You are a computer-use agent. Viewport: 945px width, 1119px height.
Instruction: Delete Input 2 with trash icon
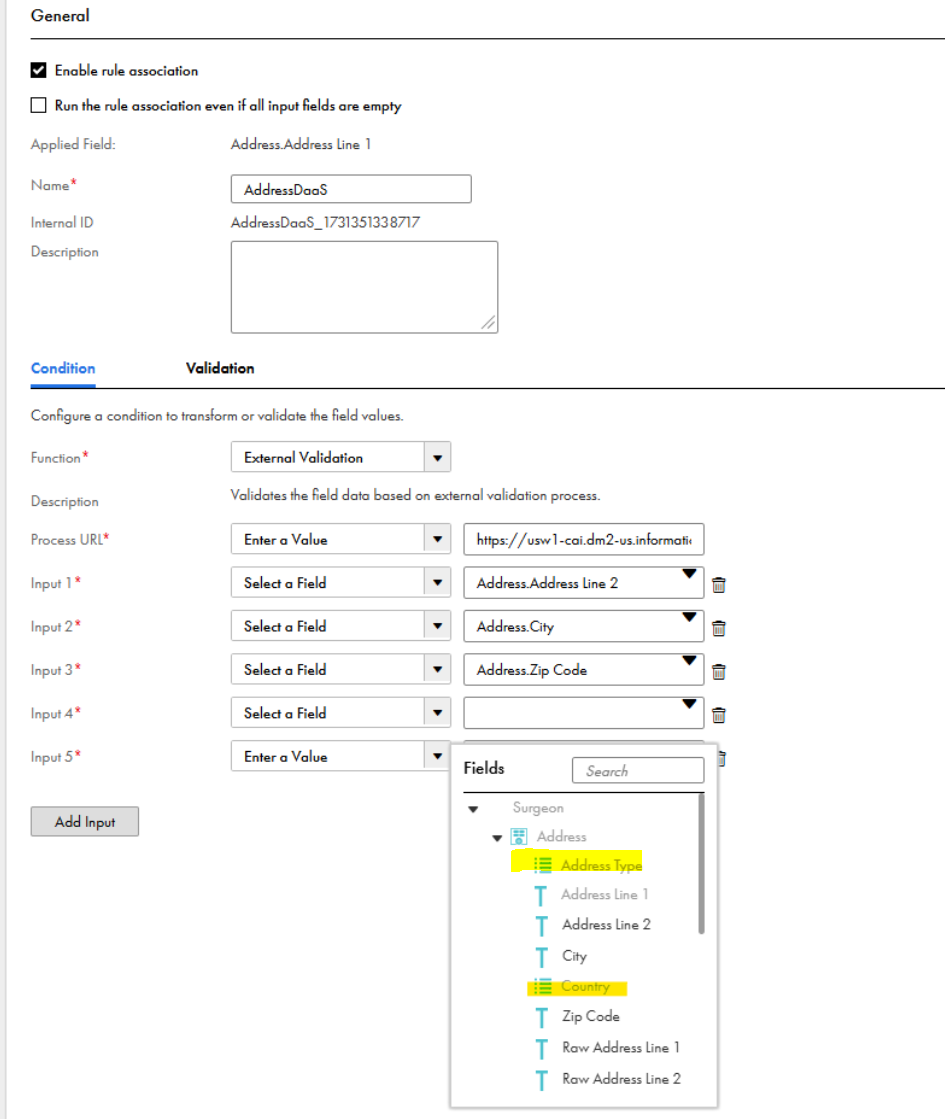coord(719,628)
